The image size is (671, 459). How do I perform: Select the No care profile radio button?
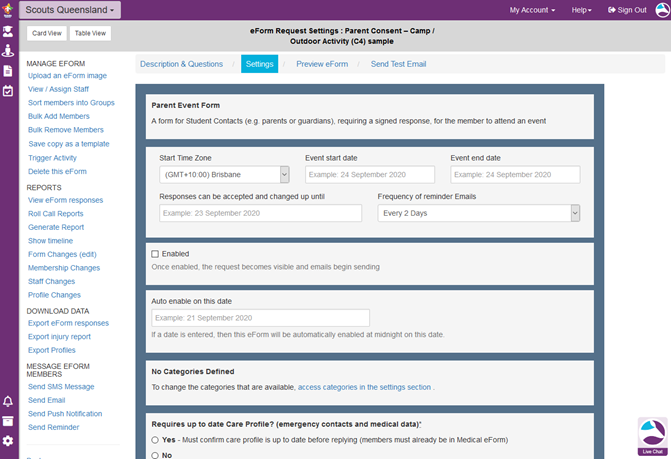[155, 455]
